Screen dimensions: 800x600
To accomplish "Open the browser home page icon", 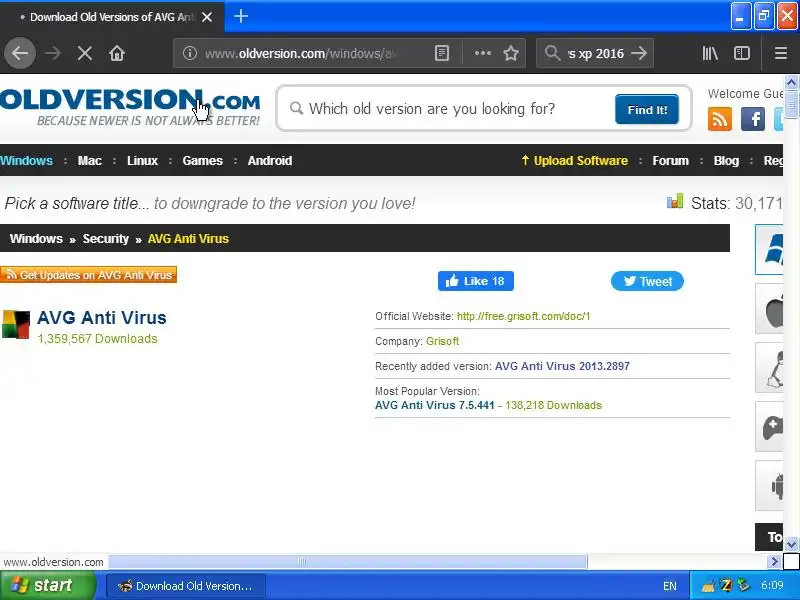I will tap(117, 53).
